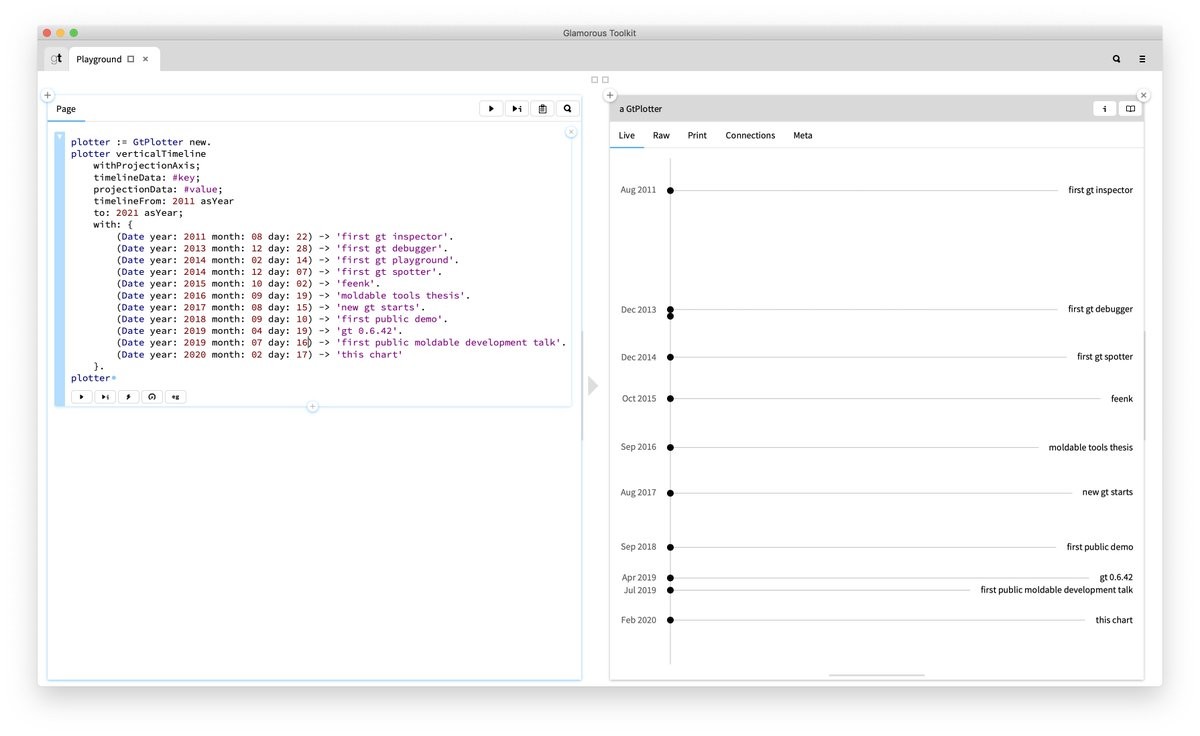Click the 'first gt debugger' timeline dot
The image size is (1200, 736).
coord(670,310)
